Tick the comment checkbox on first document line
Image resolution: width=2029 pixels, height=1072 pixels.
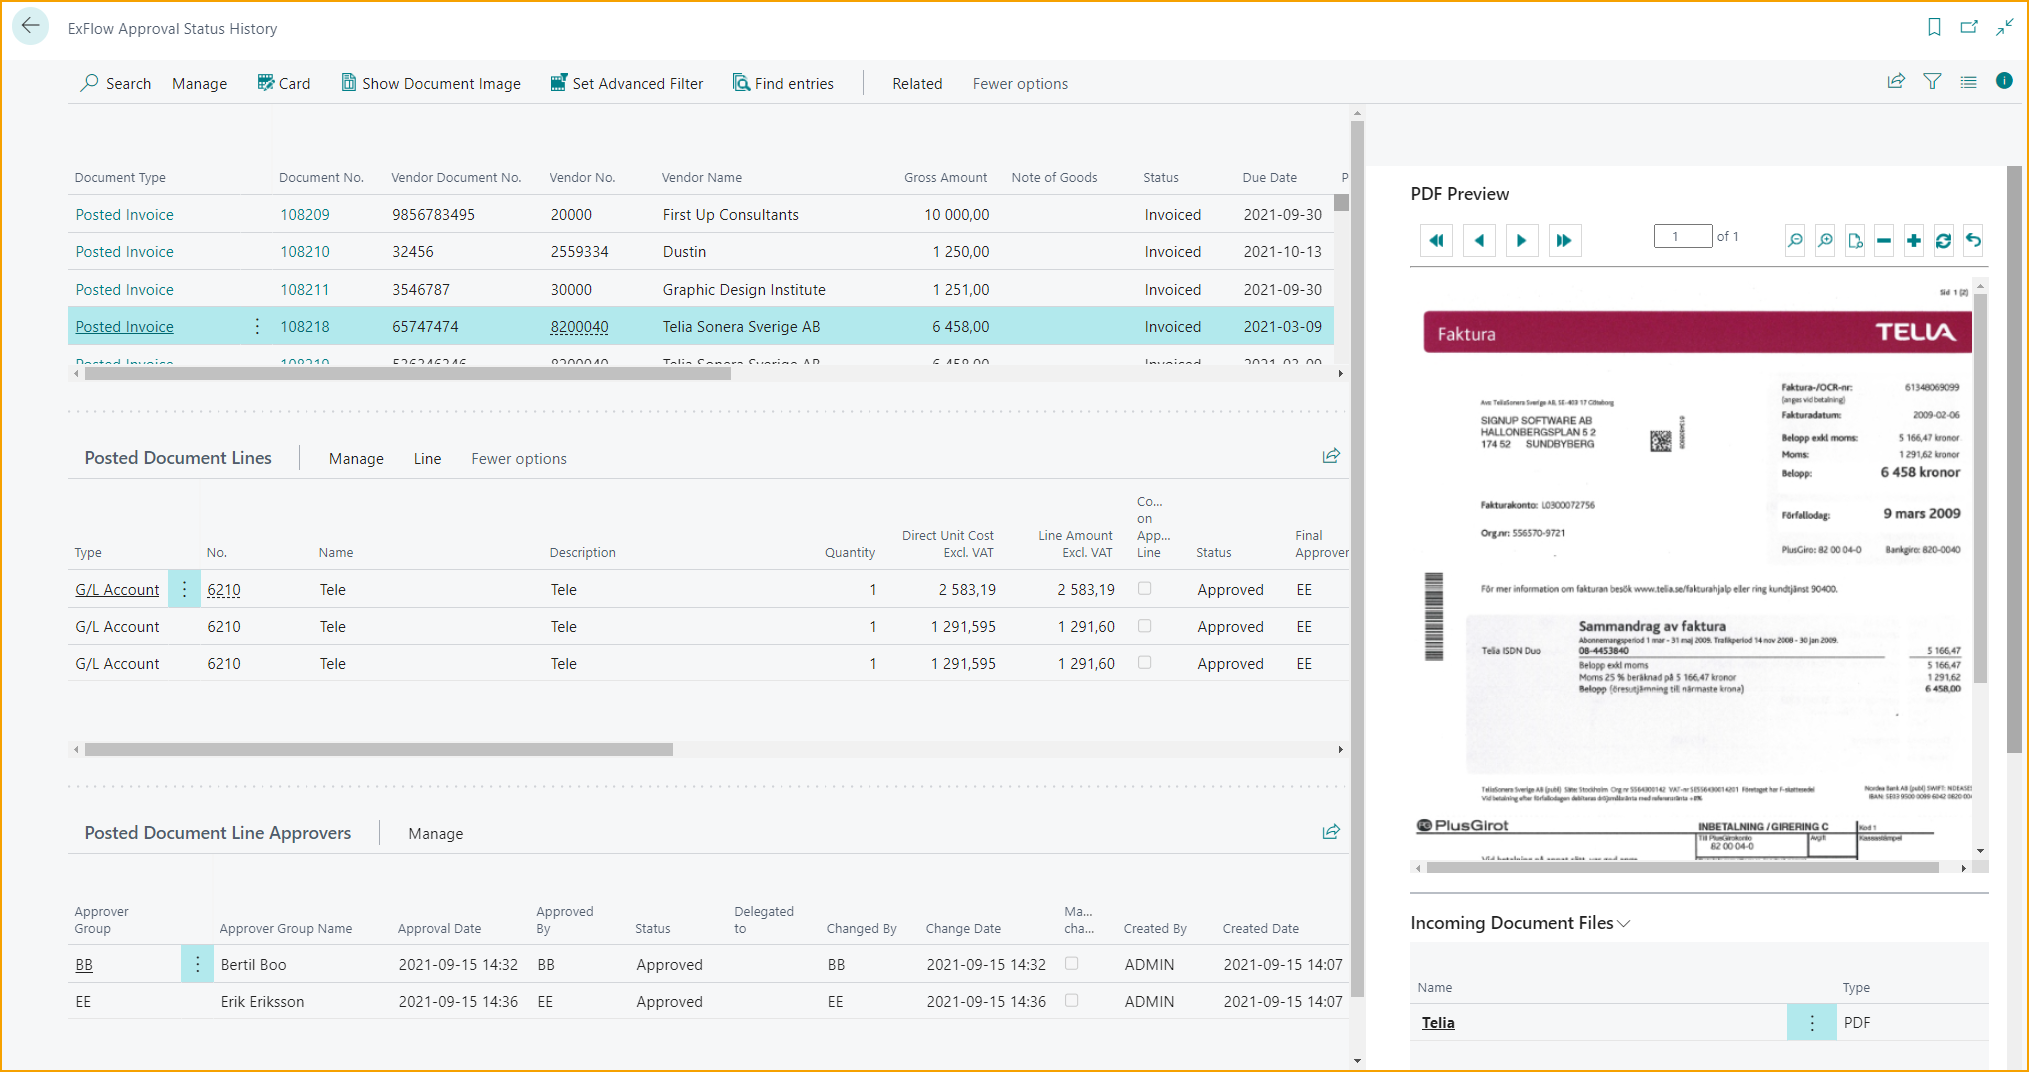(x=1144, y=589)
